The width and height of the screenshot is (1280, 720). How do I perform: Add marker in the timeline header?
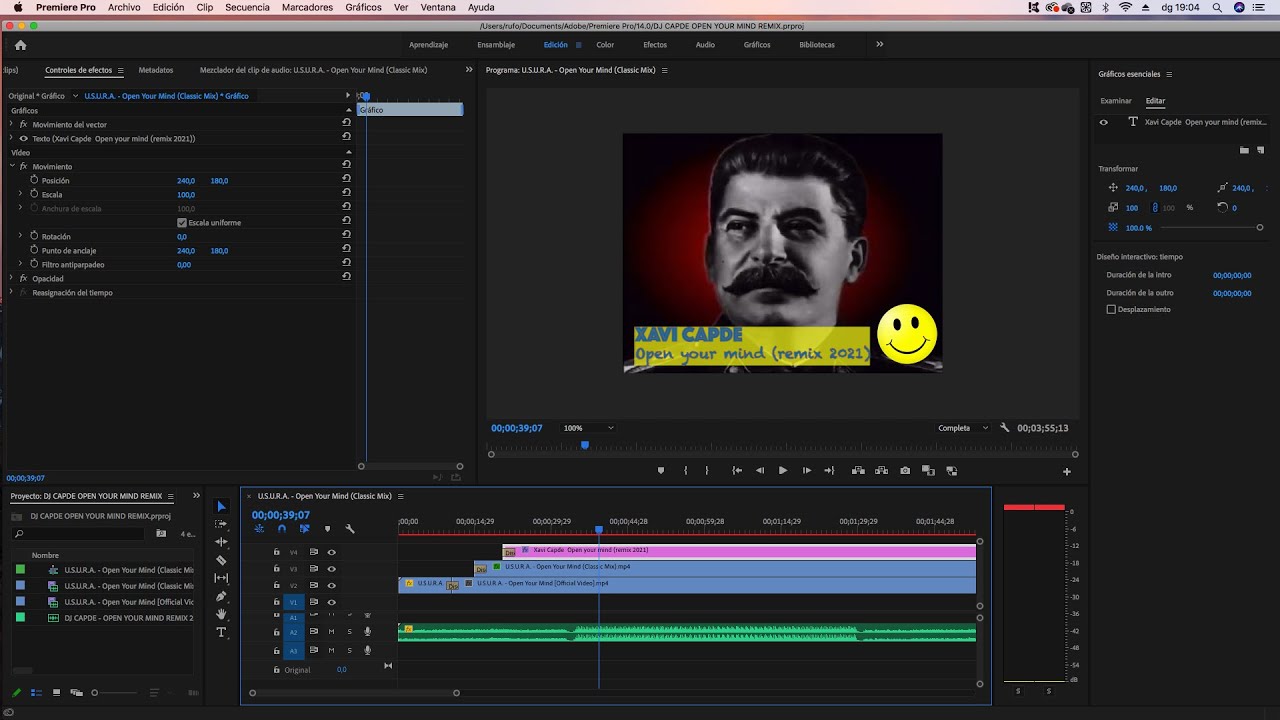(x=327, y=529)
